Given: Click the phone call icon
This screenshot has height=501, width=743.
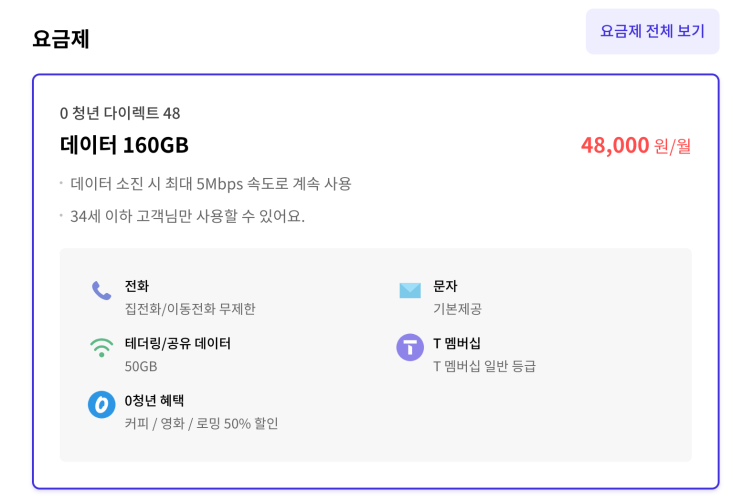Looking at the screenshot, I should coord(101,290).
